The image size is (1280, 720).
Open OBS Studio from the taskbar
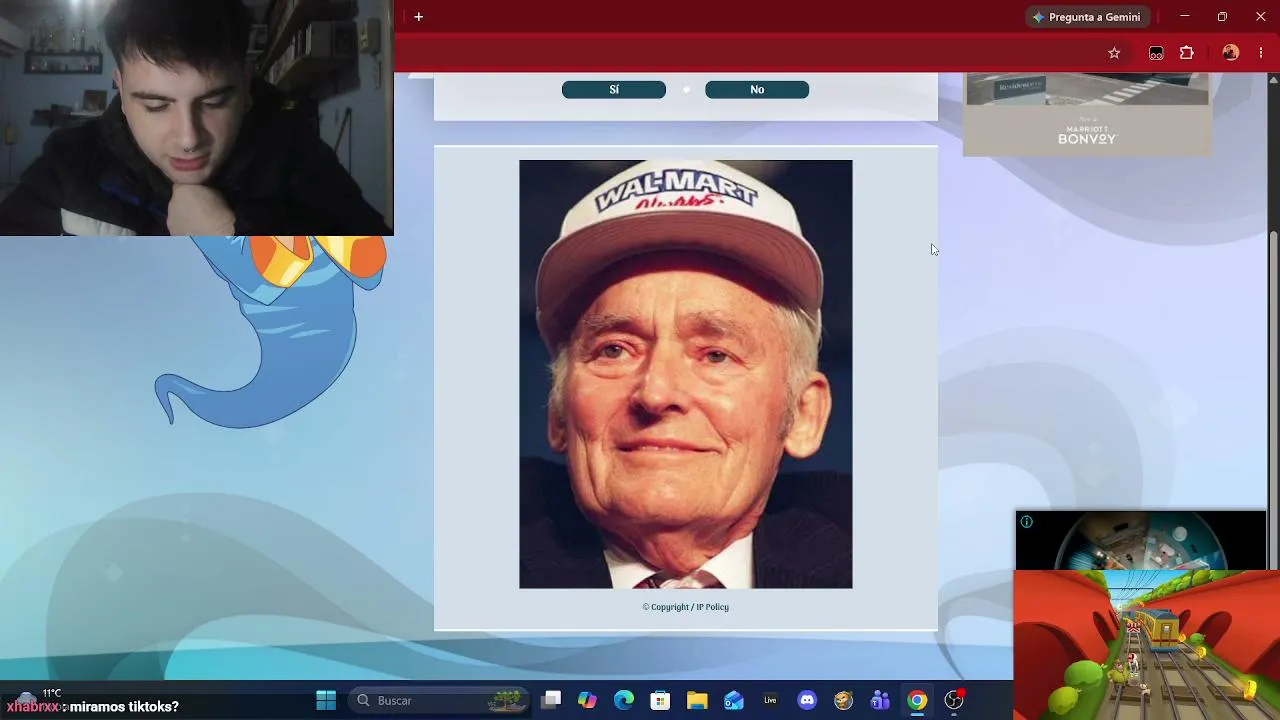click(x=954, y=700)
